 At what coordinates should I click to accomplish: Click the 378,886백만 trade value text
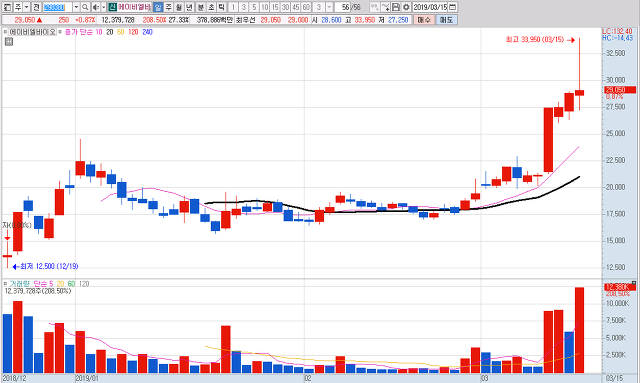(x=214, y=20)
